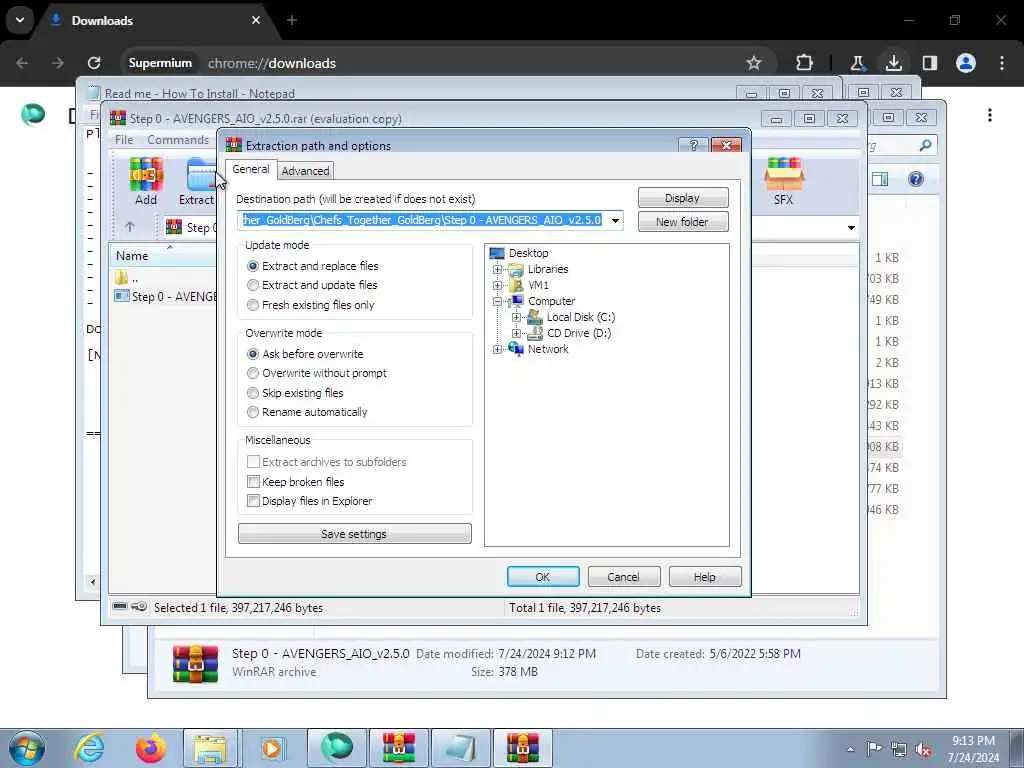
Task: Open the browser Downloads tray icon
Action: click(894, 63)
